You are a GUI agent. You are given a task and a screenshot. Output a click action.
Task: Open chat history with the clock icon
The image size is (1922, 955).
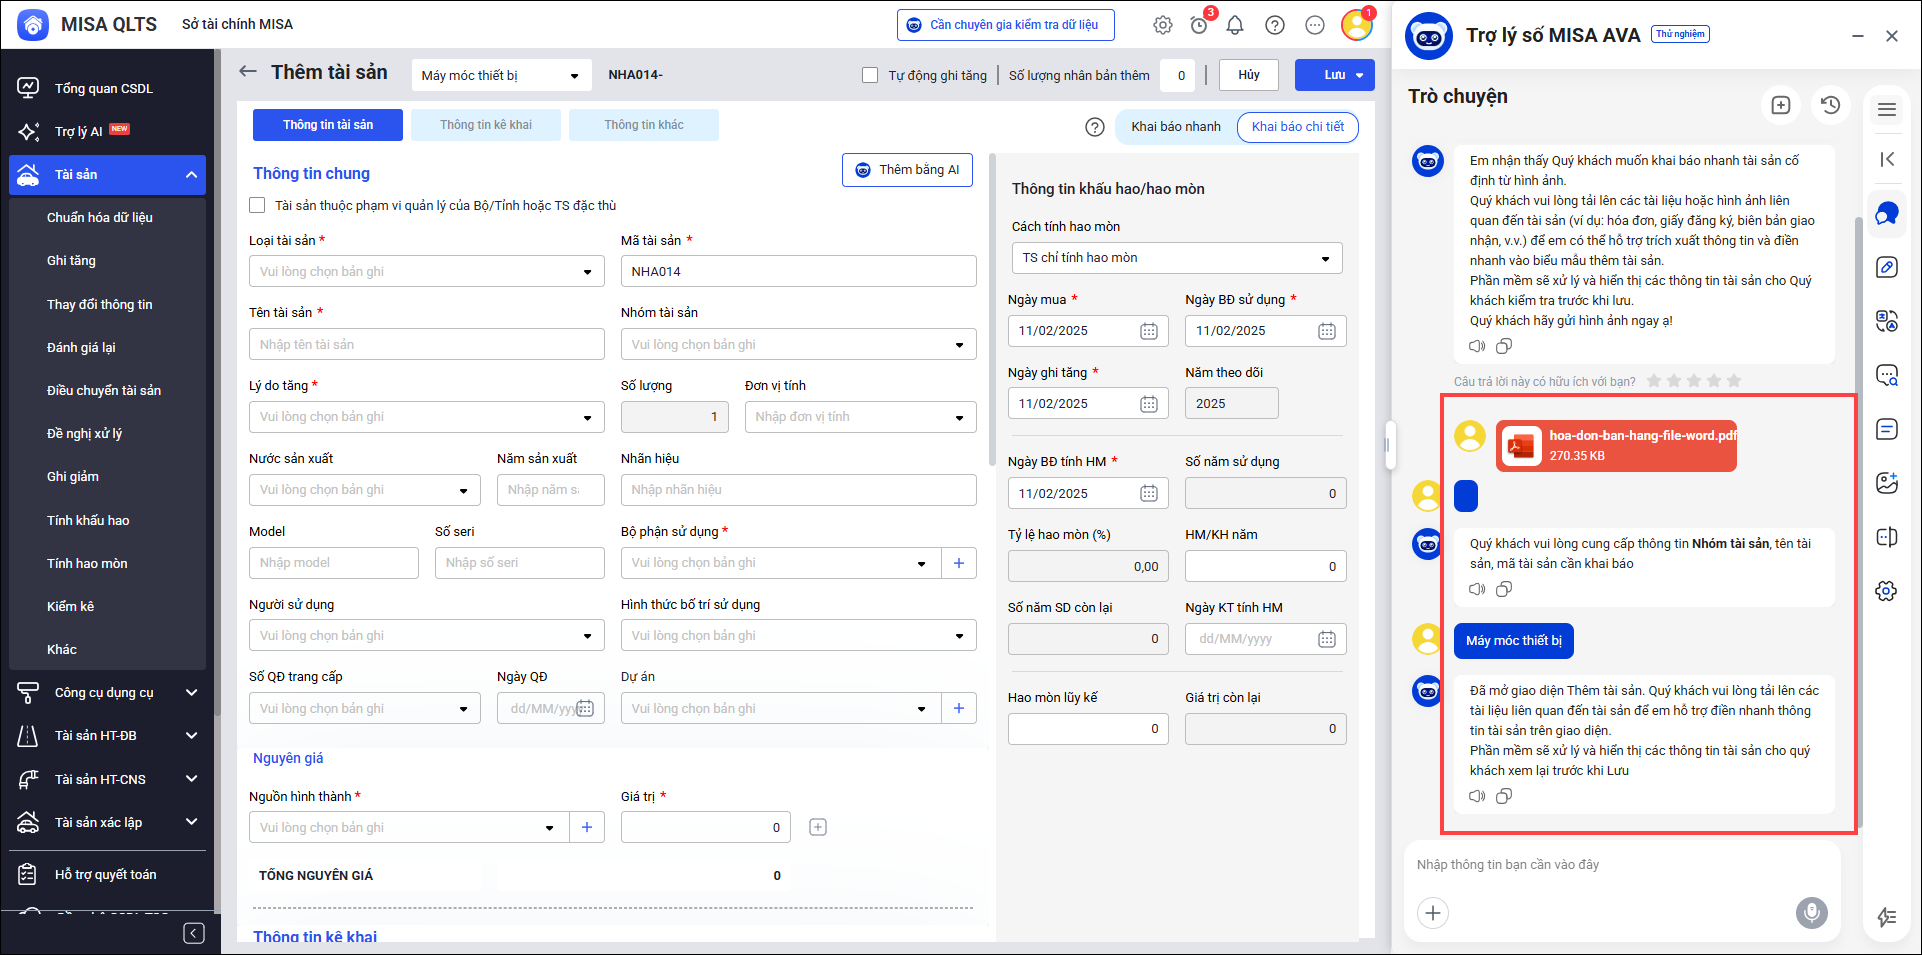(1830, 105)
